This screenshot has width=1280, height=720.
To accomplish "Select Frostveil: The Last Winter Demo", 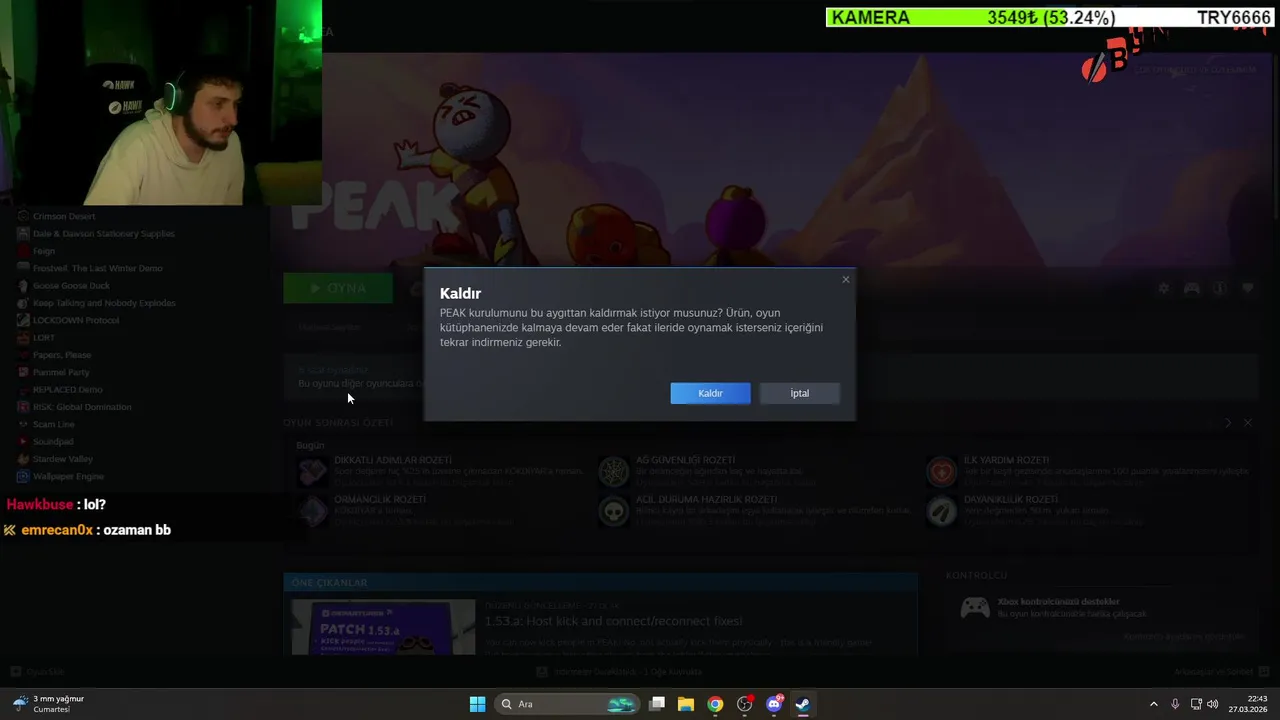I will pyautogui.click(x=97, y=268).
